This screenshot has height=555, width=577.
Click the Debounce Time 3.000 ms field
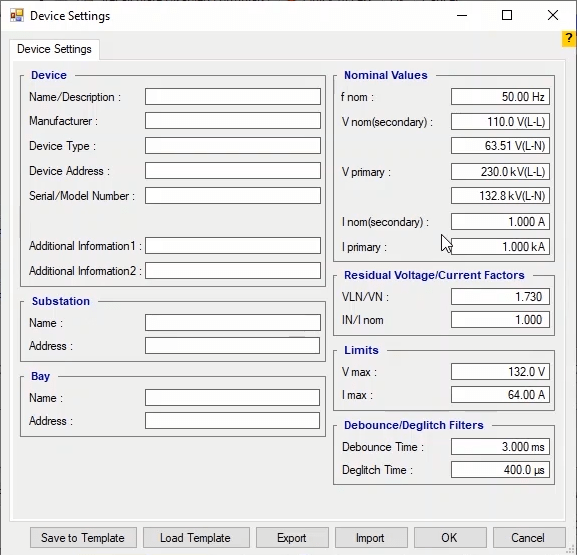pyautogui.click(x=500, y=447)
